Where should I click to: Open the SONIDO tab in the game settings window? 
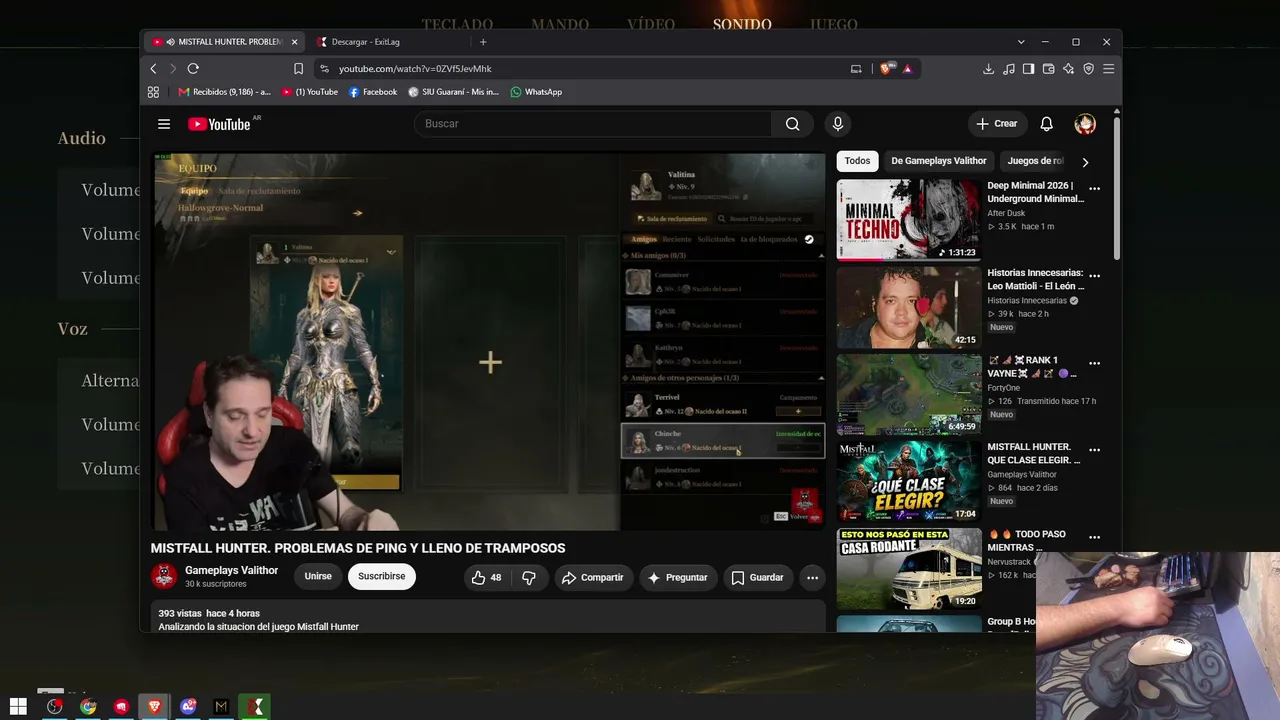[x=742, y=24]
